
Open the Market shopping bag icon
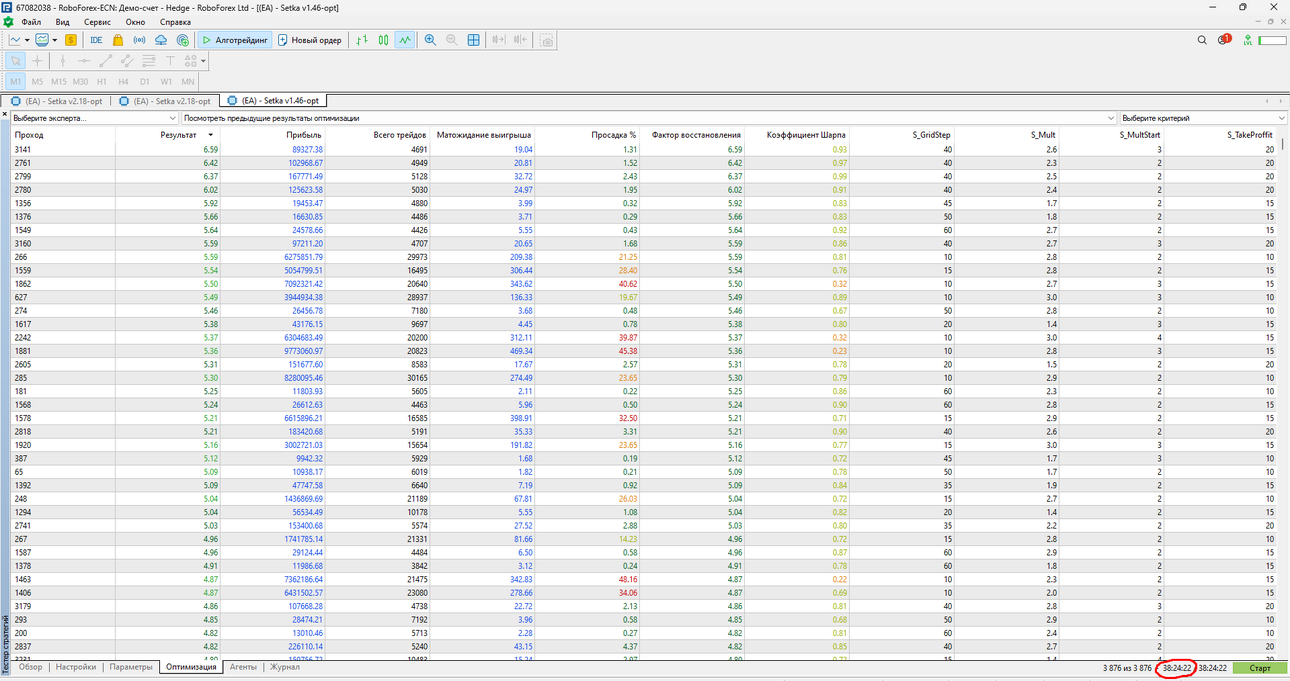pos(118,40)
